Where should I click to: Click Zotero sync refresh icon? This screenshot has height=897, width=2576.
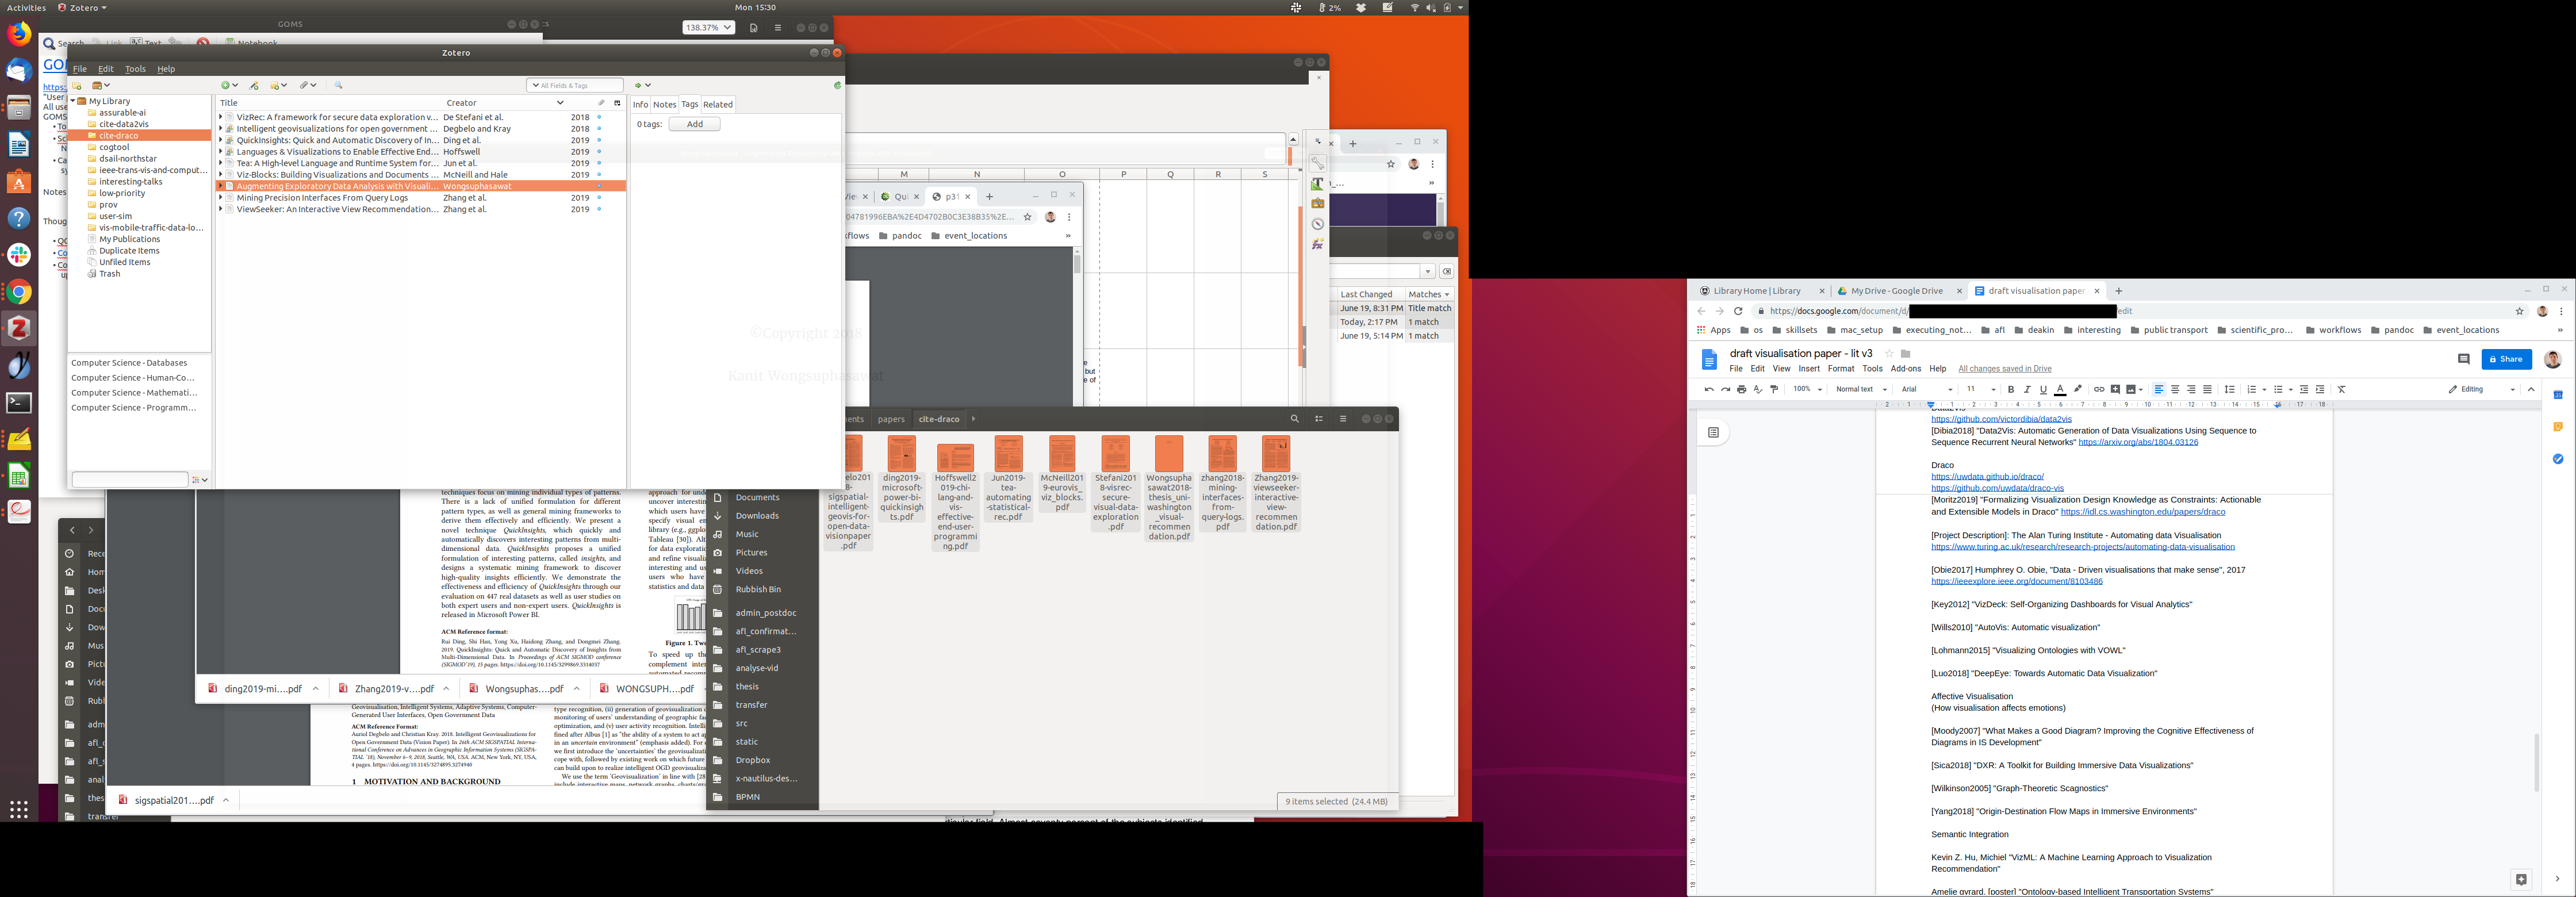[837, 86]
